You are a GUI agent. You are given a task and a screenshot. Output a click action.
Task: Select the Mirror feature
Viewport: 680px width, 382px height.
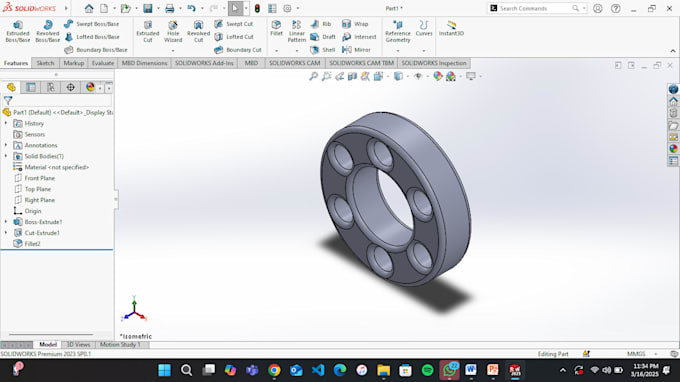click(356, 50)
